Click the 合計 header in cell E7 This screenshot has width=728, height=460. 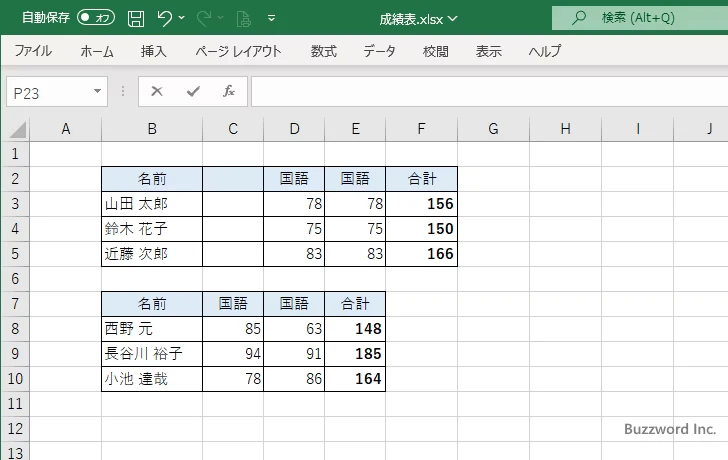pos(355,304)
